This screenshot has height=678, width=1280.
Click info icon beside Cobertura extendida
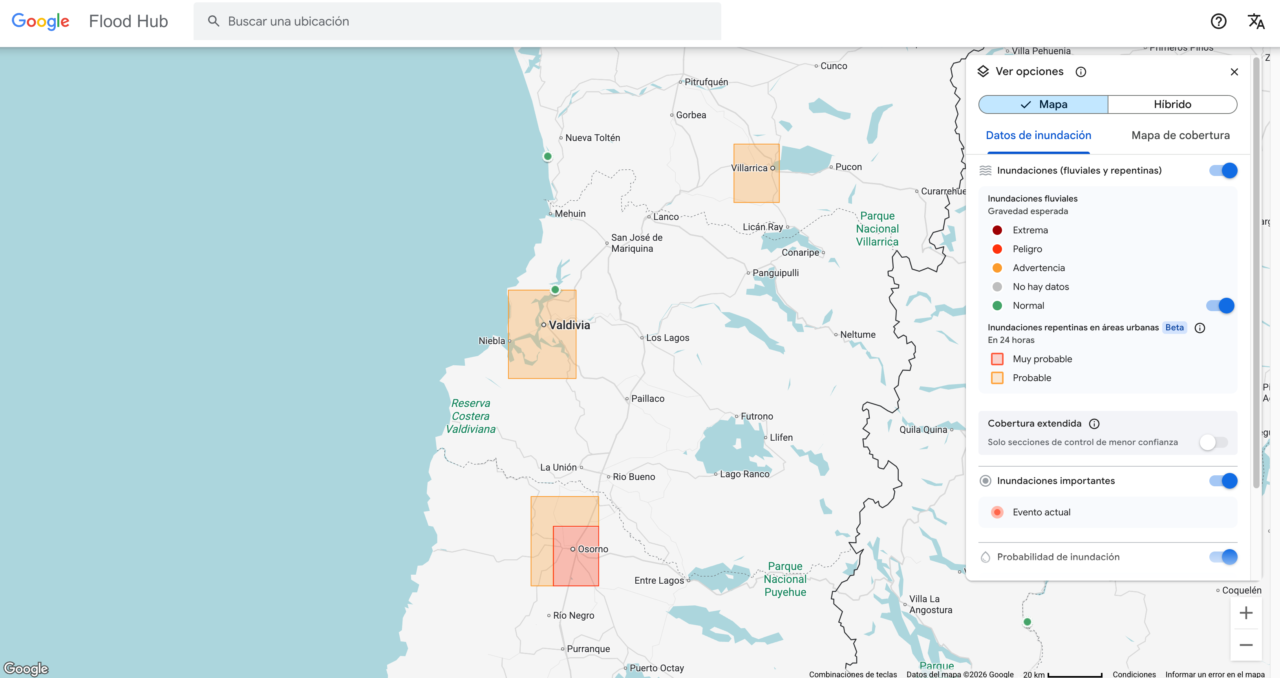click(x=1094, y=424)
